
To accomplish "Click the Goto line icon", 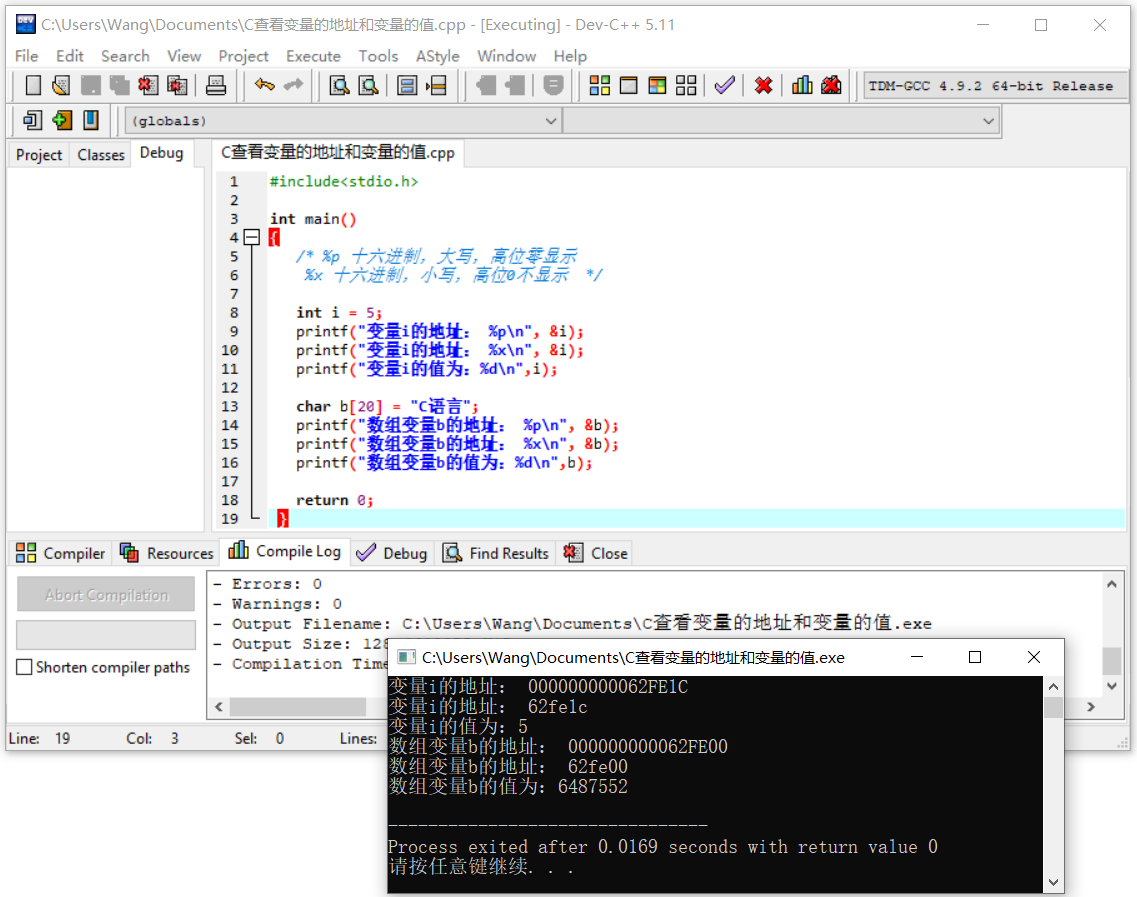I will point(437,86).
